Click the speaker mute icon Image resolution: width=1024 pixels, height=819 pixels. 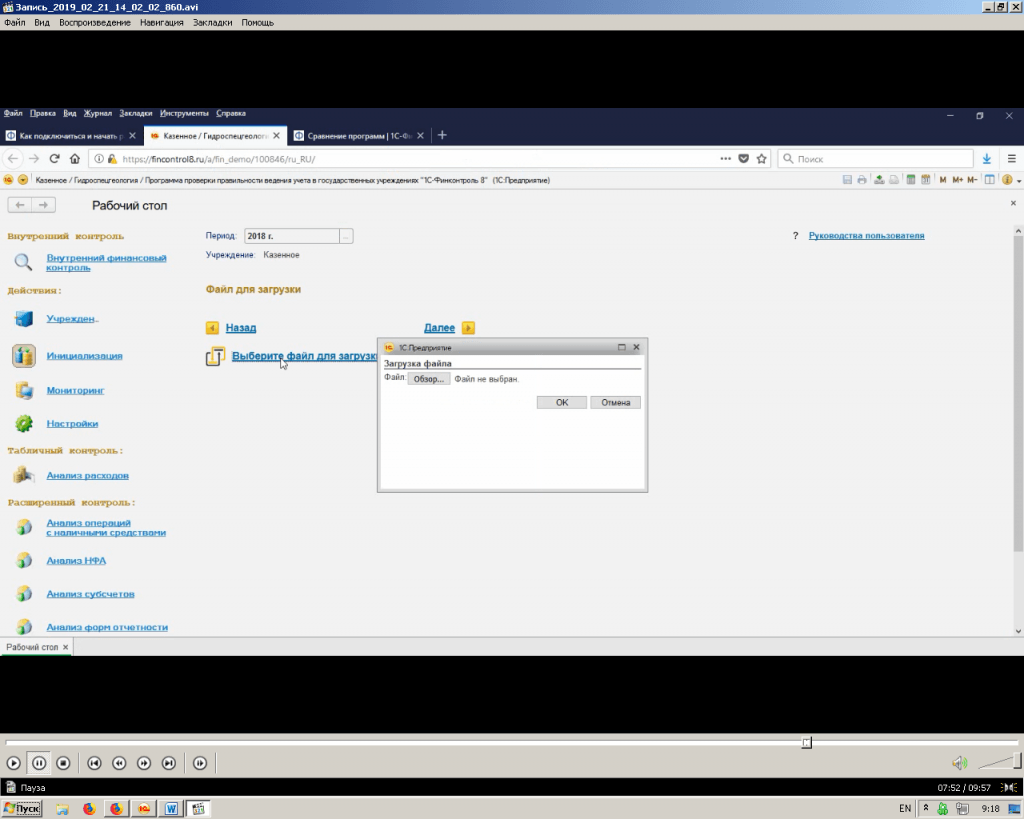point(959,763)
